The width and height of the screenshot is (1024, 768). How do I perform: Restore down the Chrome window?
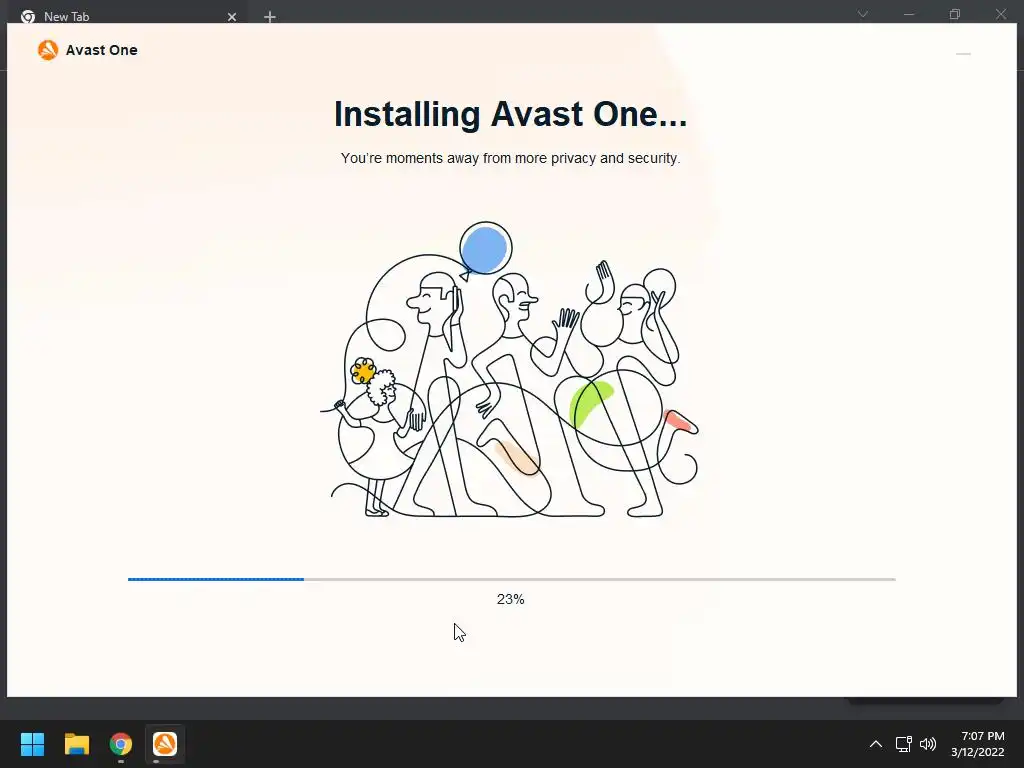click(955, 14)
